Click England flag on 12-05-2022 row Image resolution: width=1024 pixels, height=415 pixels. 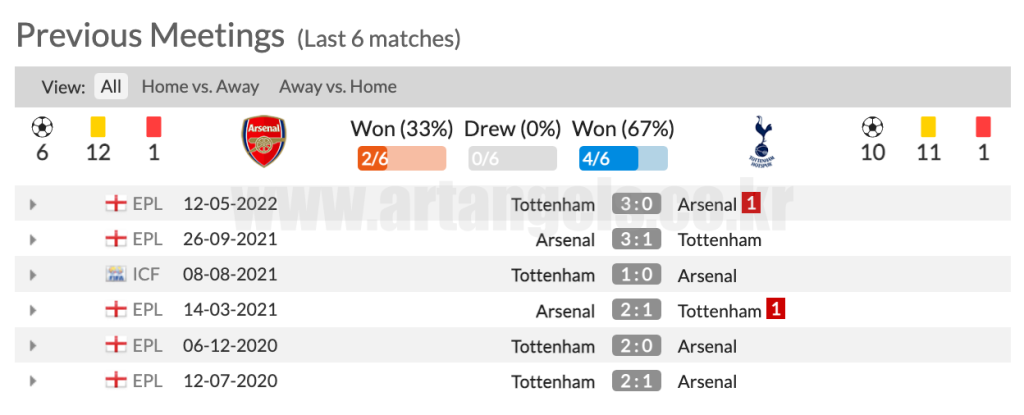click(116, 203)
